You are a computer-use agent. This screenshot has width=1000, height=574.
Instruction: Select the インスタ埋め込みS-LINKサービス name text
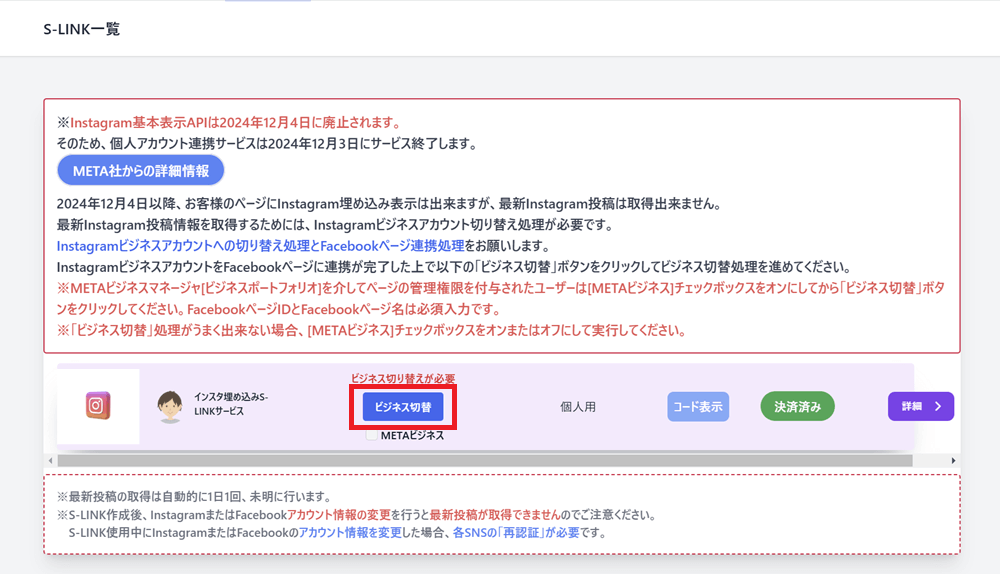tap(231, 405)
